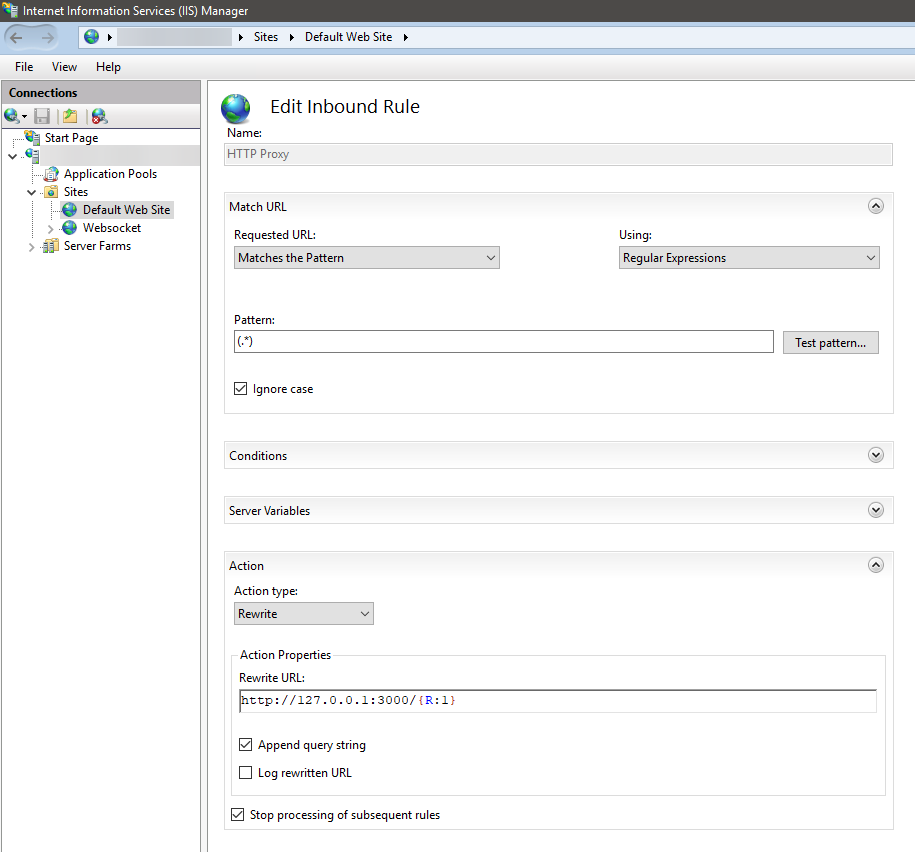915x852 pixels.
Task: Click Default Web Site in the breadcrumb
Action: 348,37
